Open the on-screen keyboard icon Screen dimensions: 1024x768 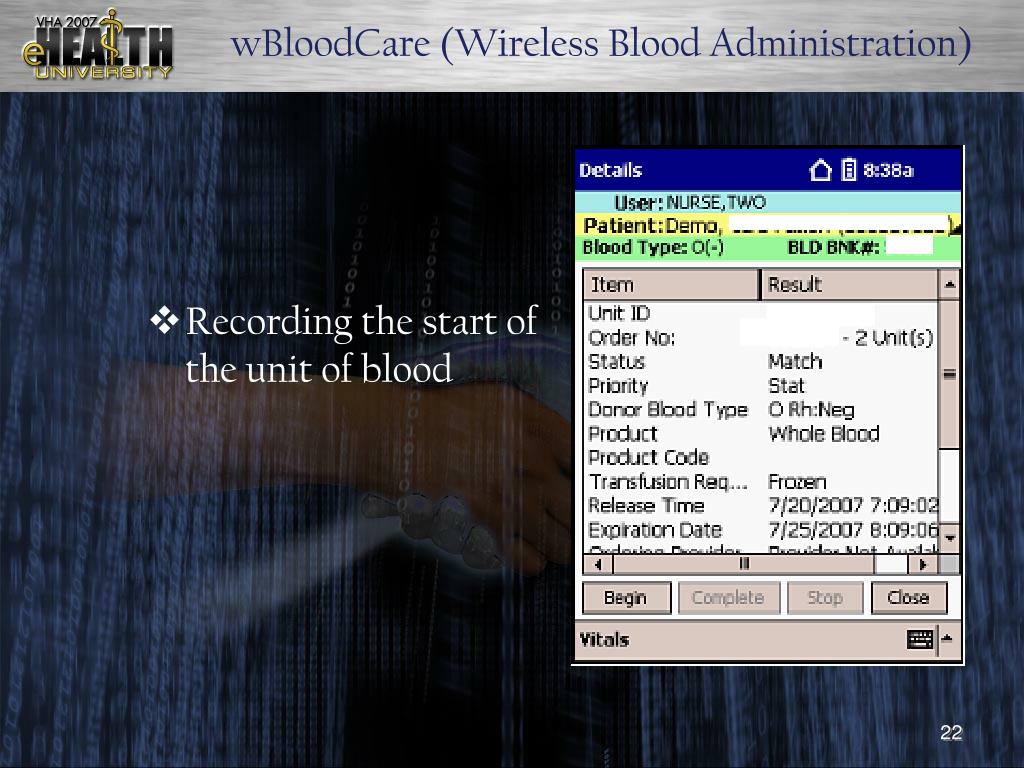pos(920,639)
